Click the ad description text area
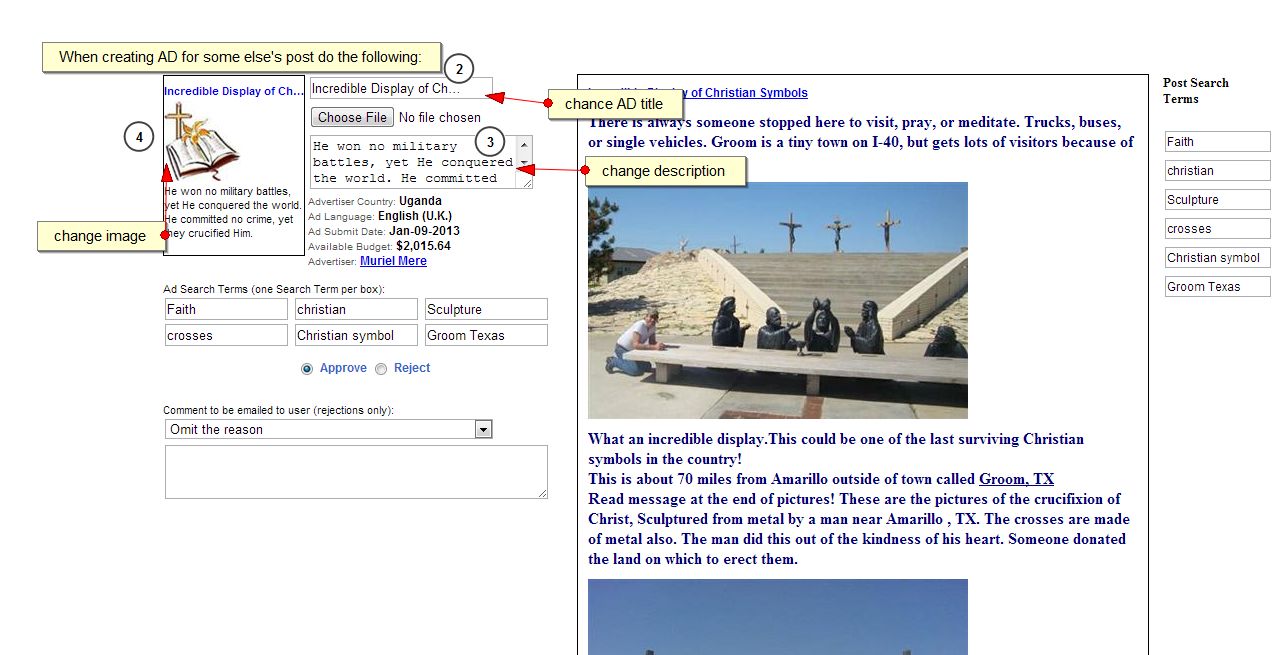The height and width of the screenshot is (655, 1274). coord(413,162)
